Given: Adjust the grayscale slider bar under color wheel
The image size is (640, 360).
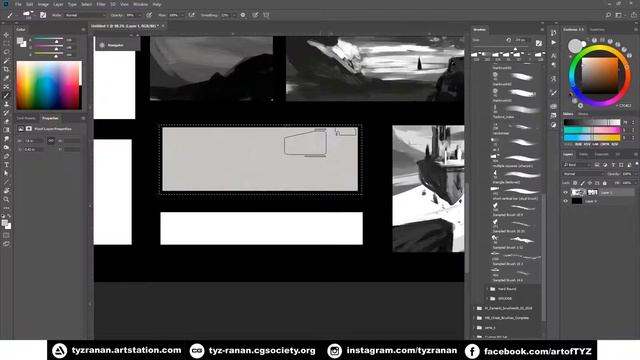Looking at the screenshot, I should click(x=592, y=122).
